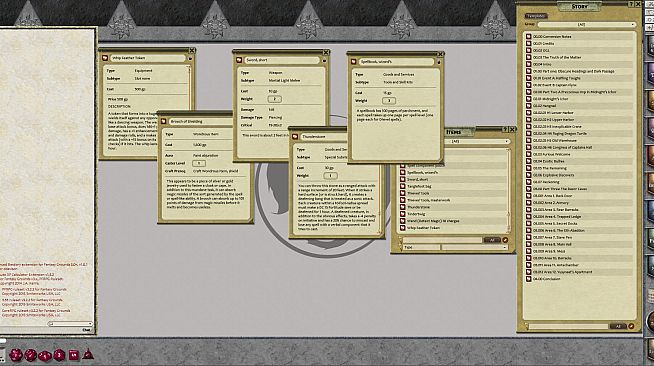The height and width of the screenshot is (366, 654).
Task: Select the 'Wand (Detect Magic)' item row
Action: [453, 221]
